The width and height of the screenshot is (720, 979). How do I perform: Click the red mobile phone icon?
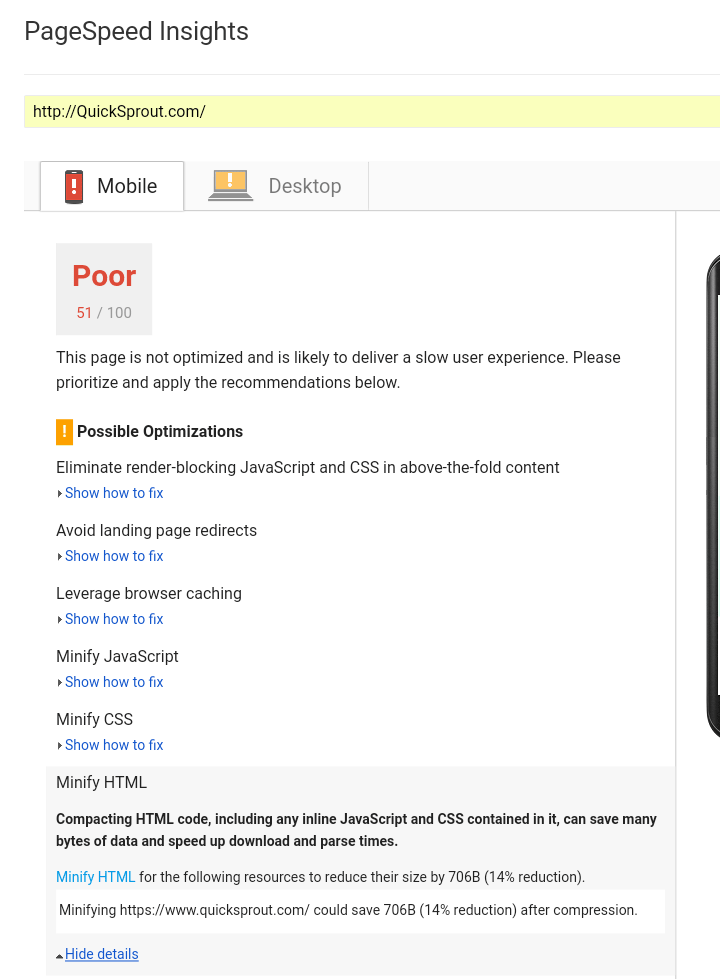pyautogui.click(x=74, y=187)
